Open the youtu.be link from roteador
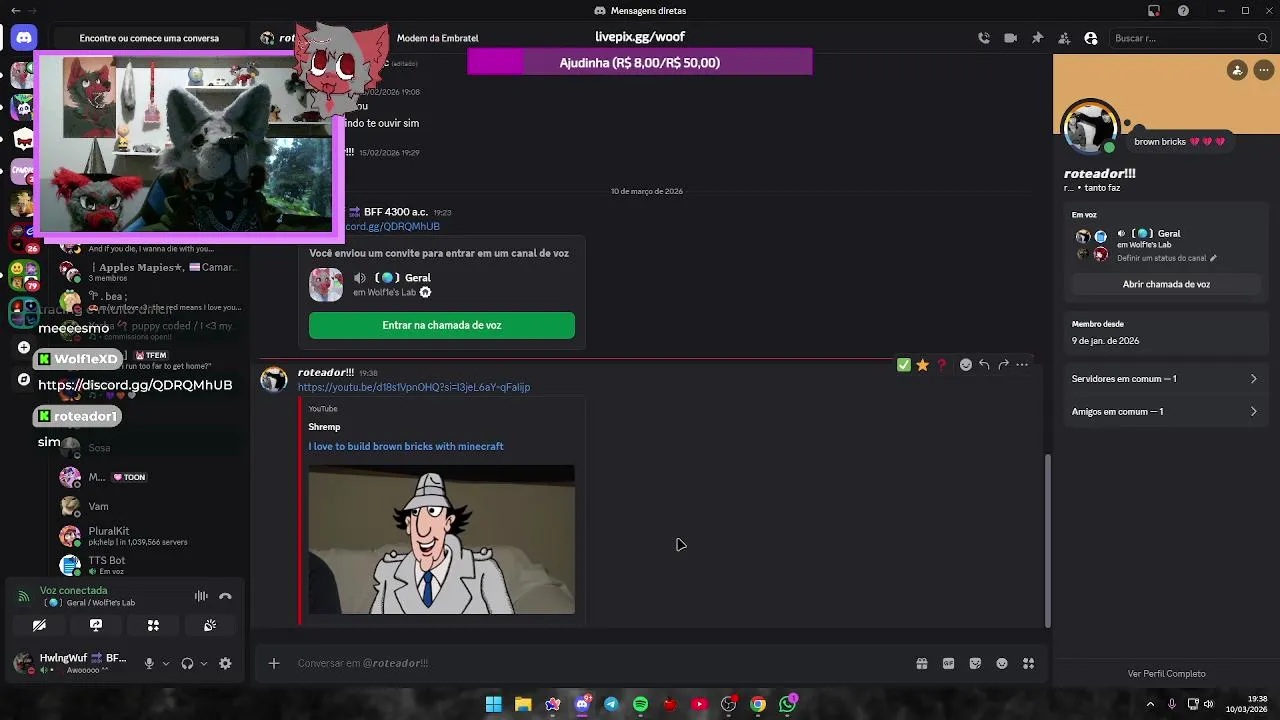1280x720 pixels. tap(414, 387)
